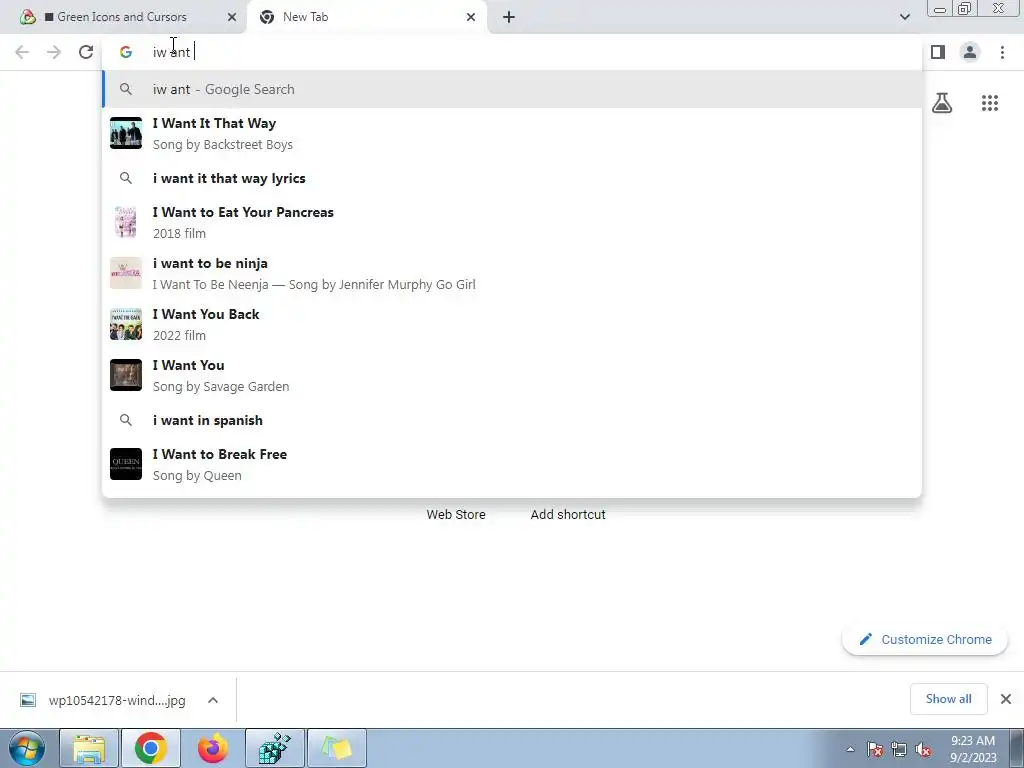Open the Google apps grid icon

tap(990, 103)
